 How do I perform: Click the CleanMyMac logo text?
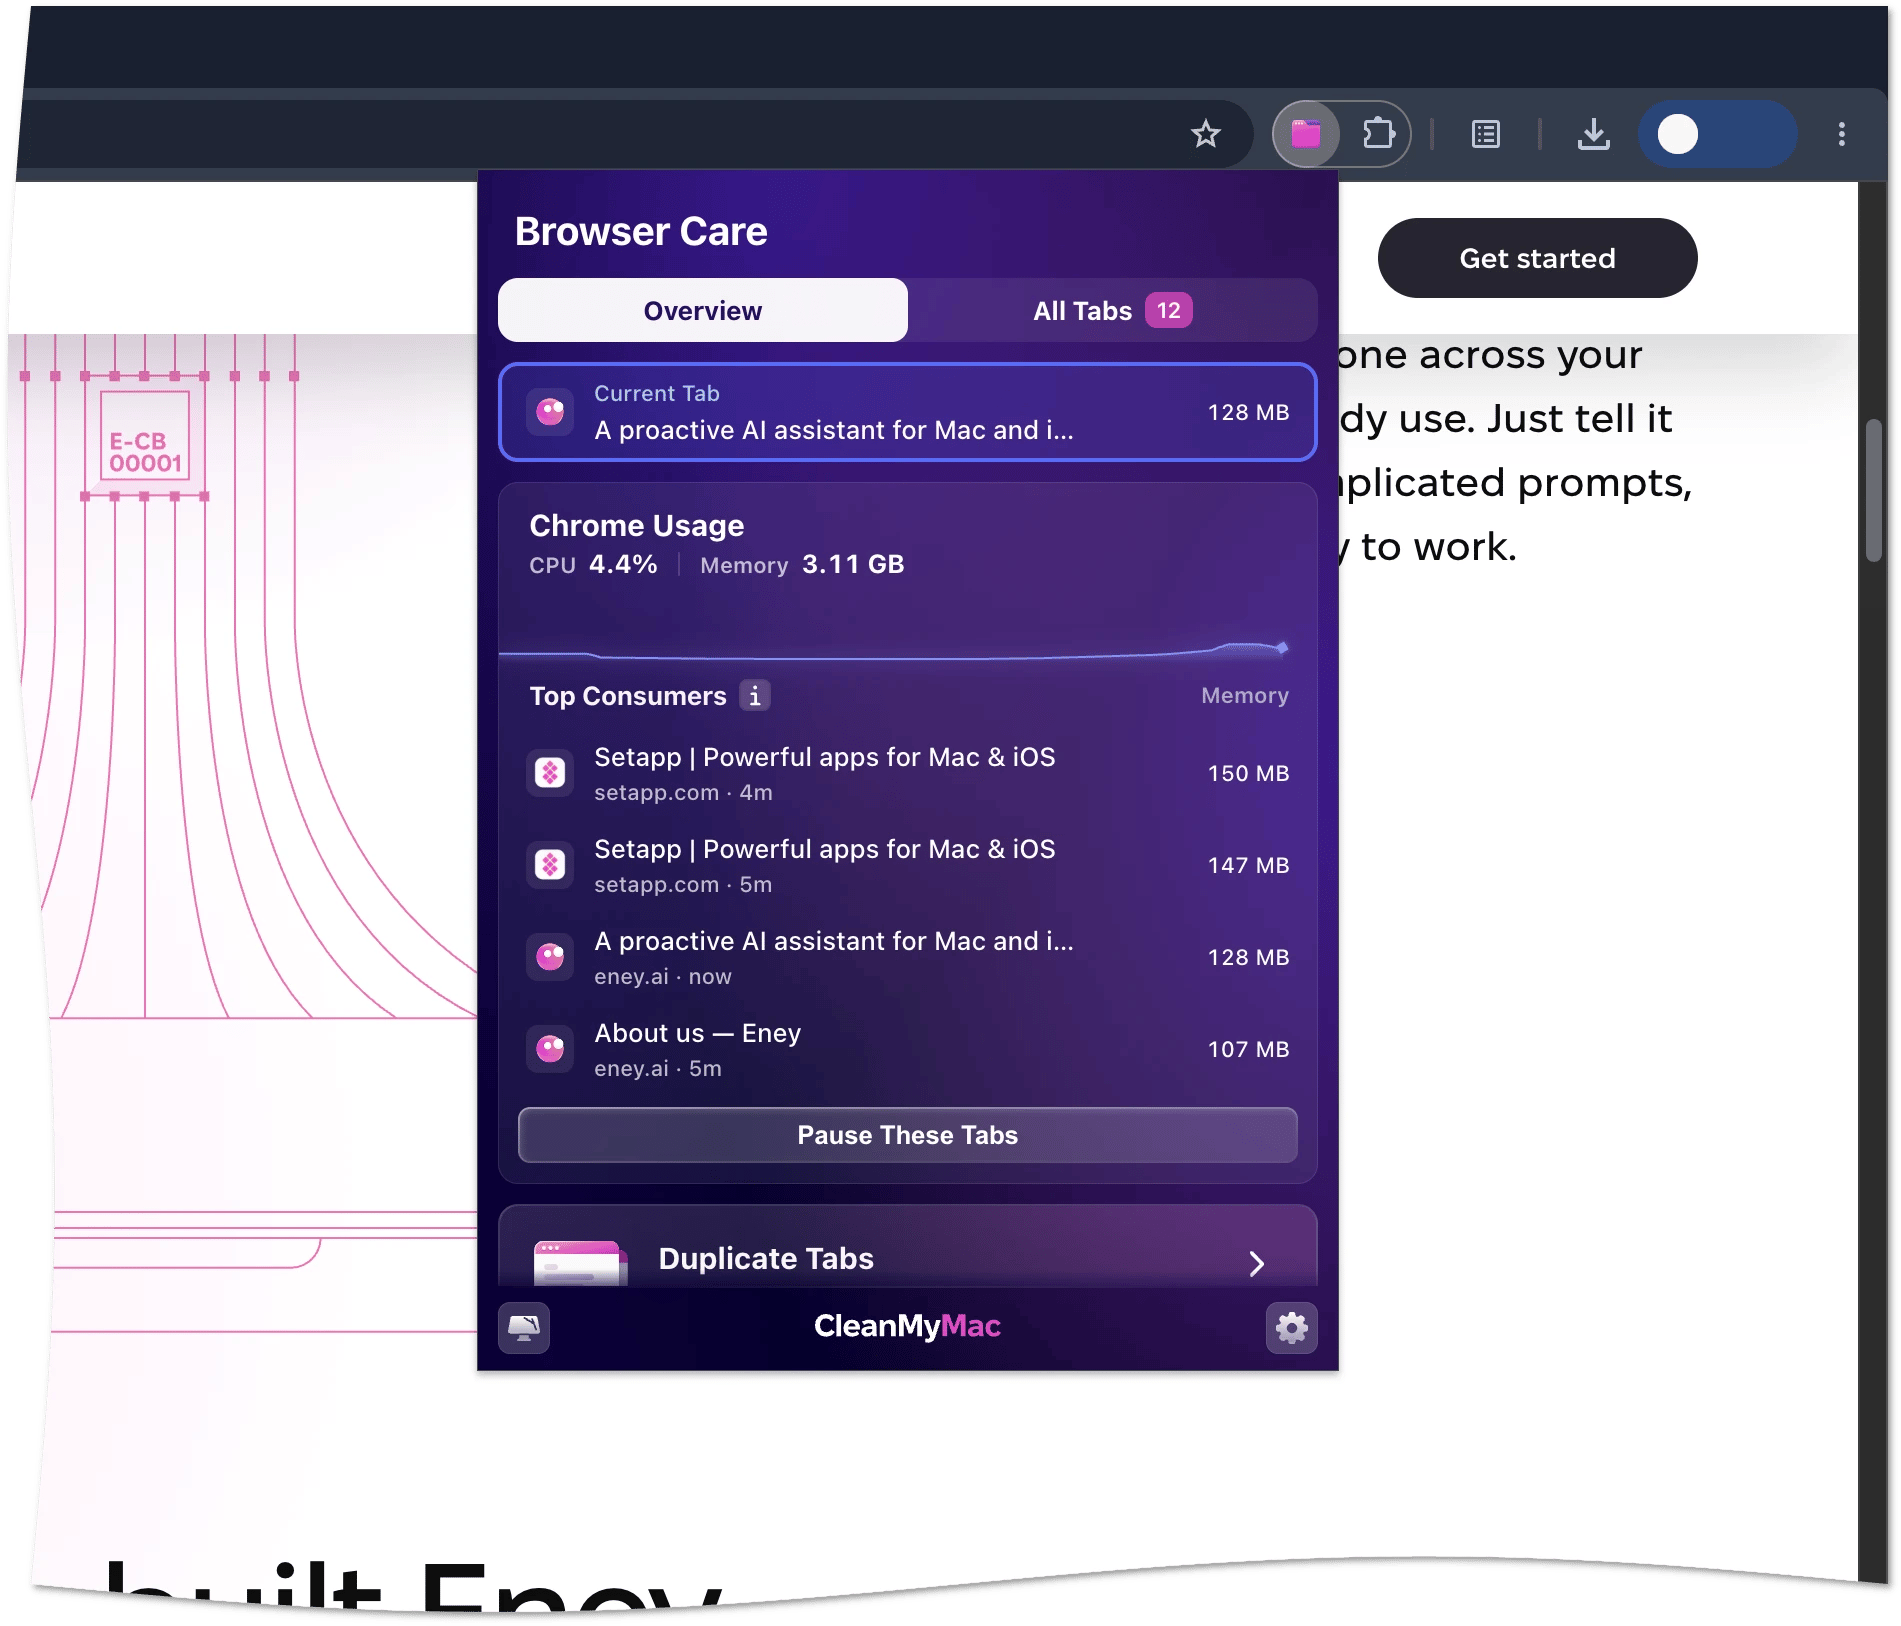pos(908,1326)
